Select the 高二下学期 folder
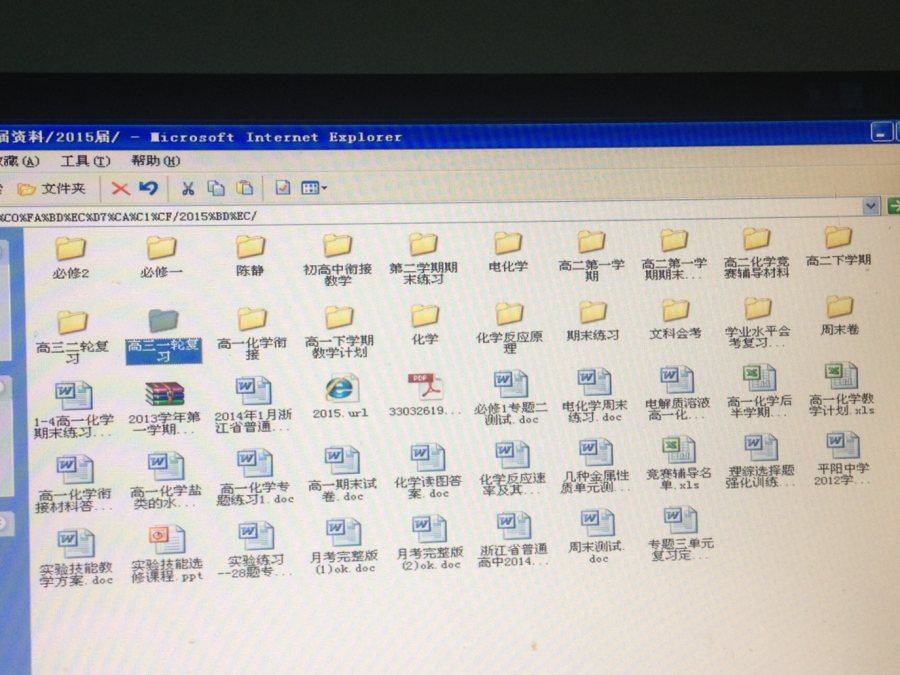Image resolution: width=900 pixels, height=675 pixels. pyautogui.click(x=839, y=246)
